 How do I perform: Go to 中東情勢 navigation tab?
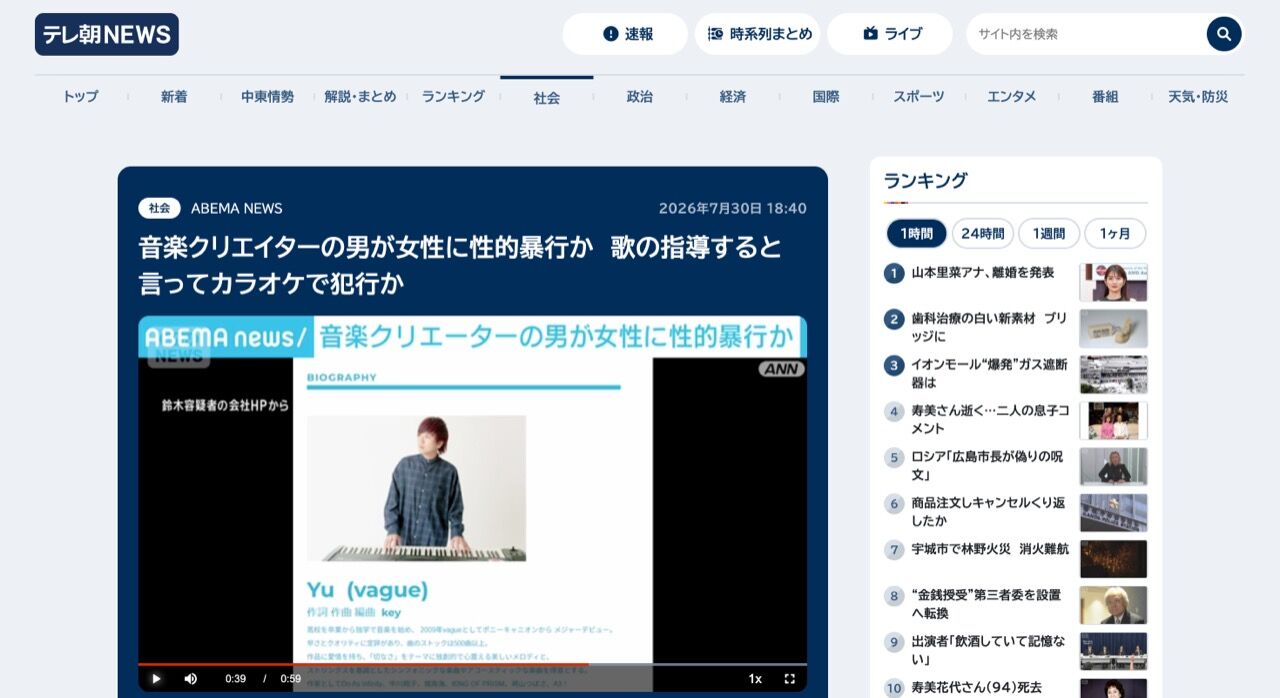(x=267, y=97)
